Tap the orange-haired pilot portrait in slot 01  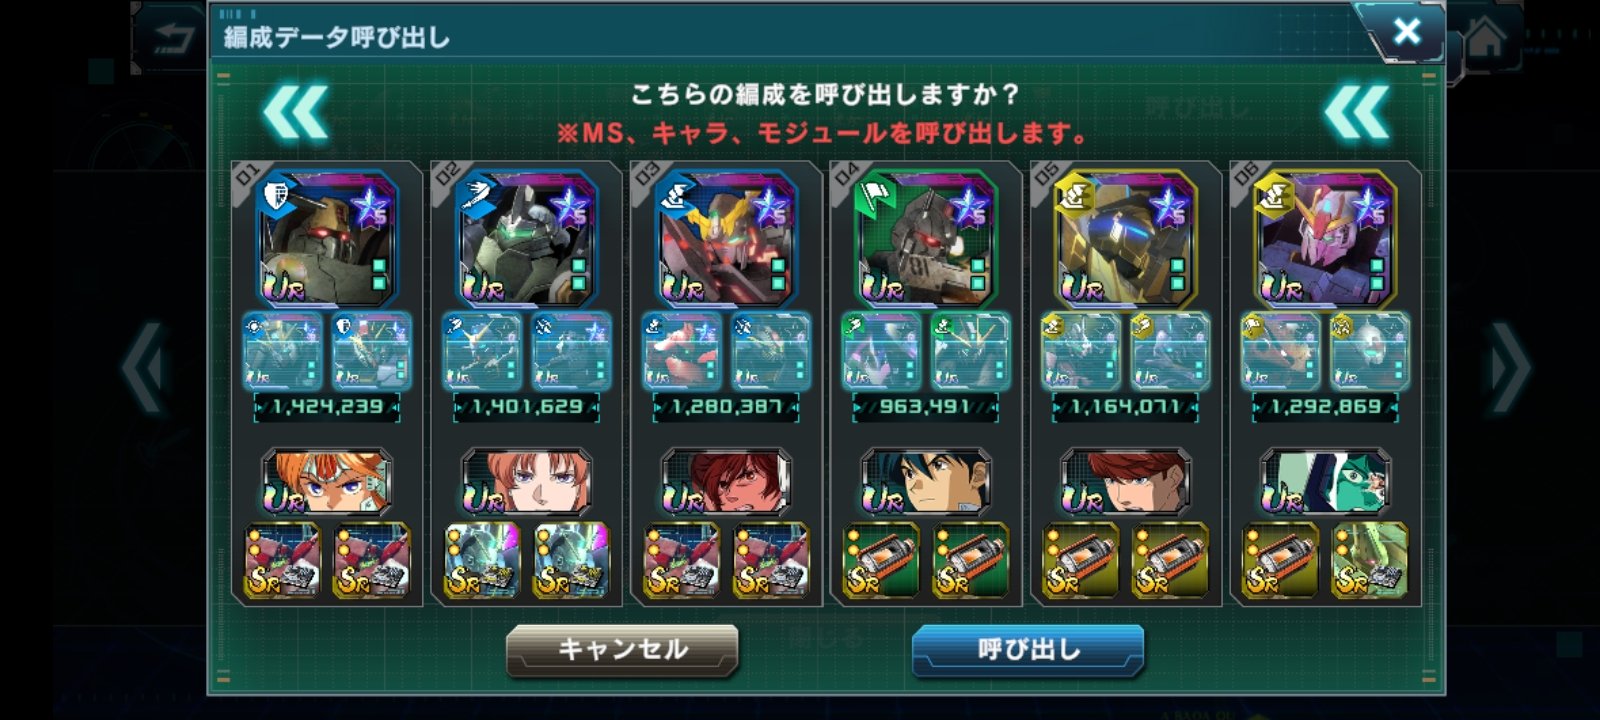point(327,482)
